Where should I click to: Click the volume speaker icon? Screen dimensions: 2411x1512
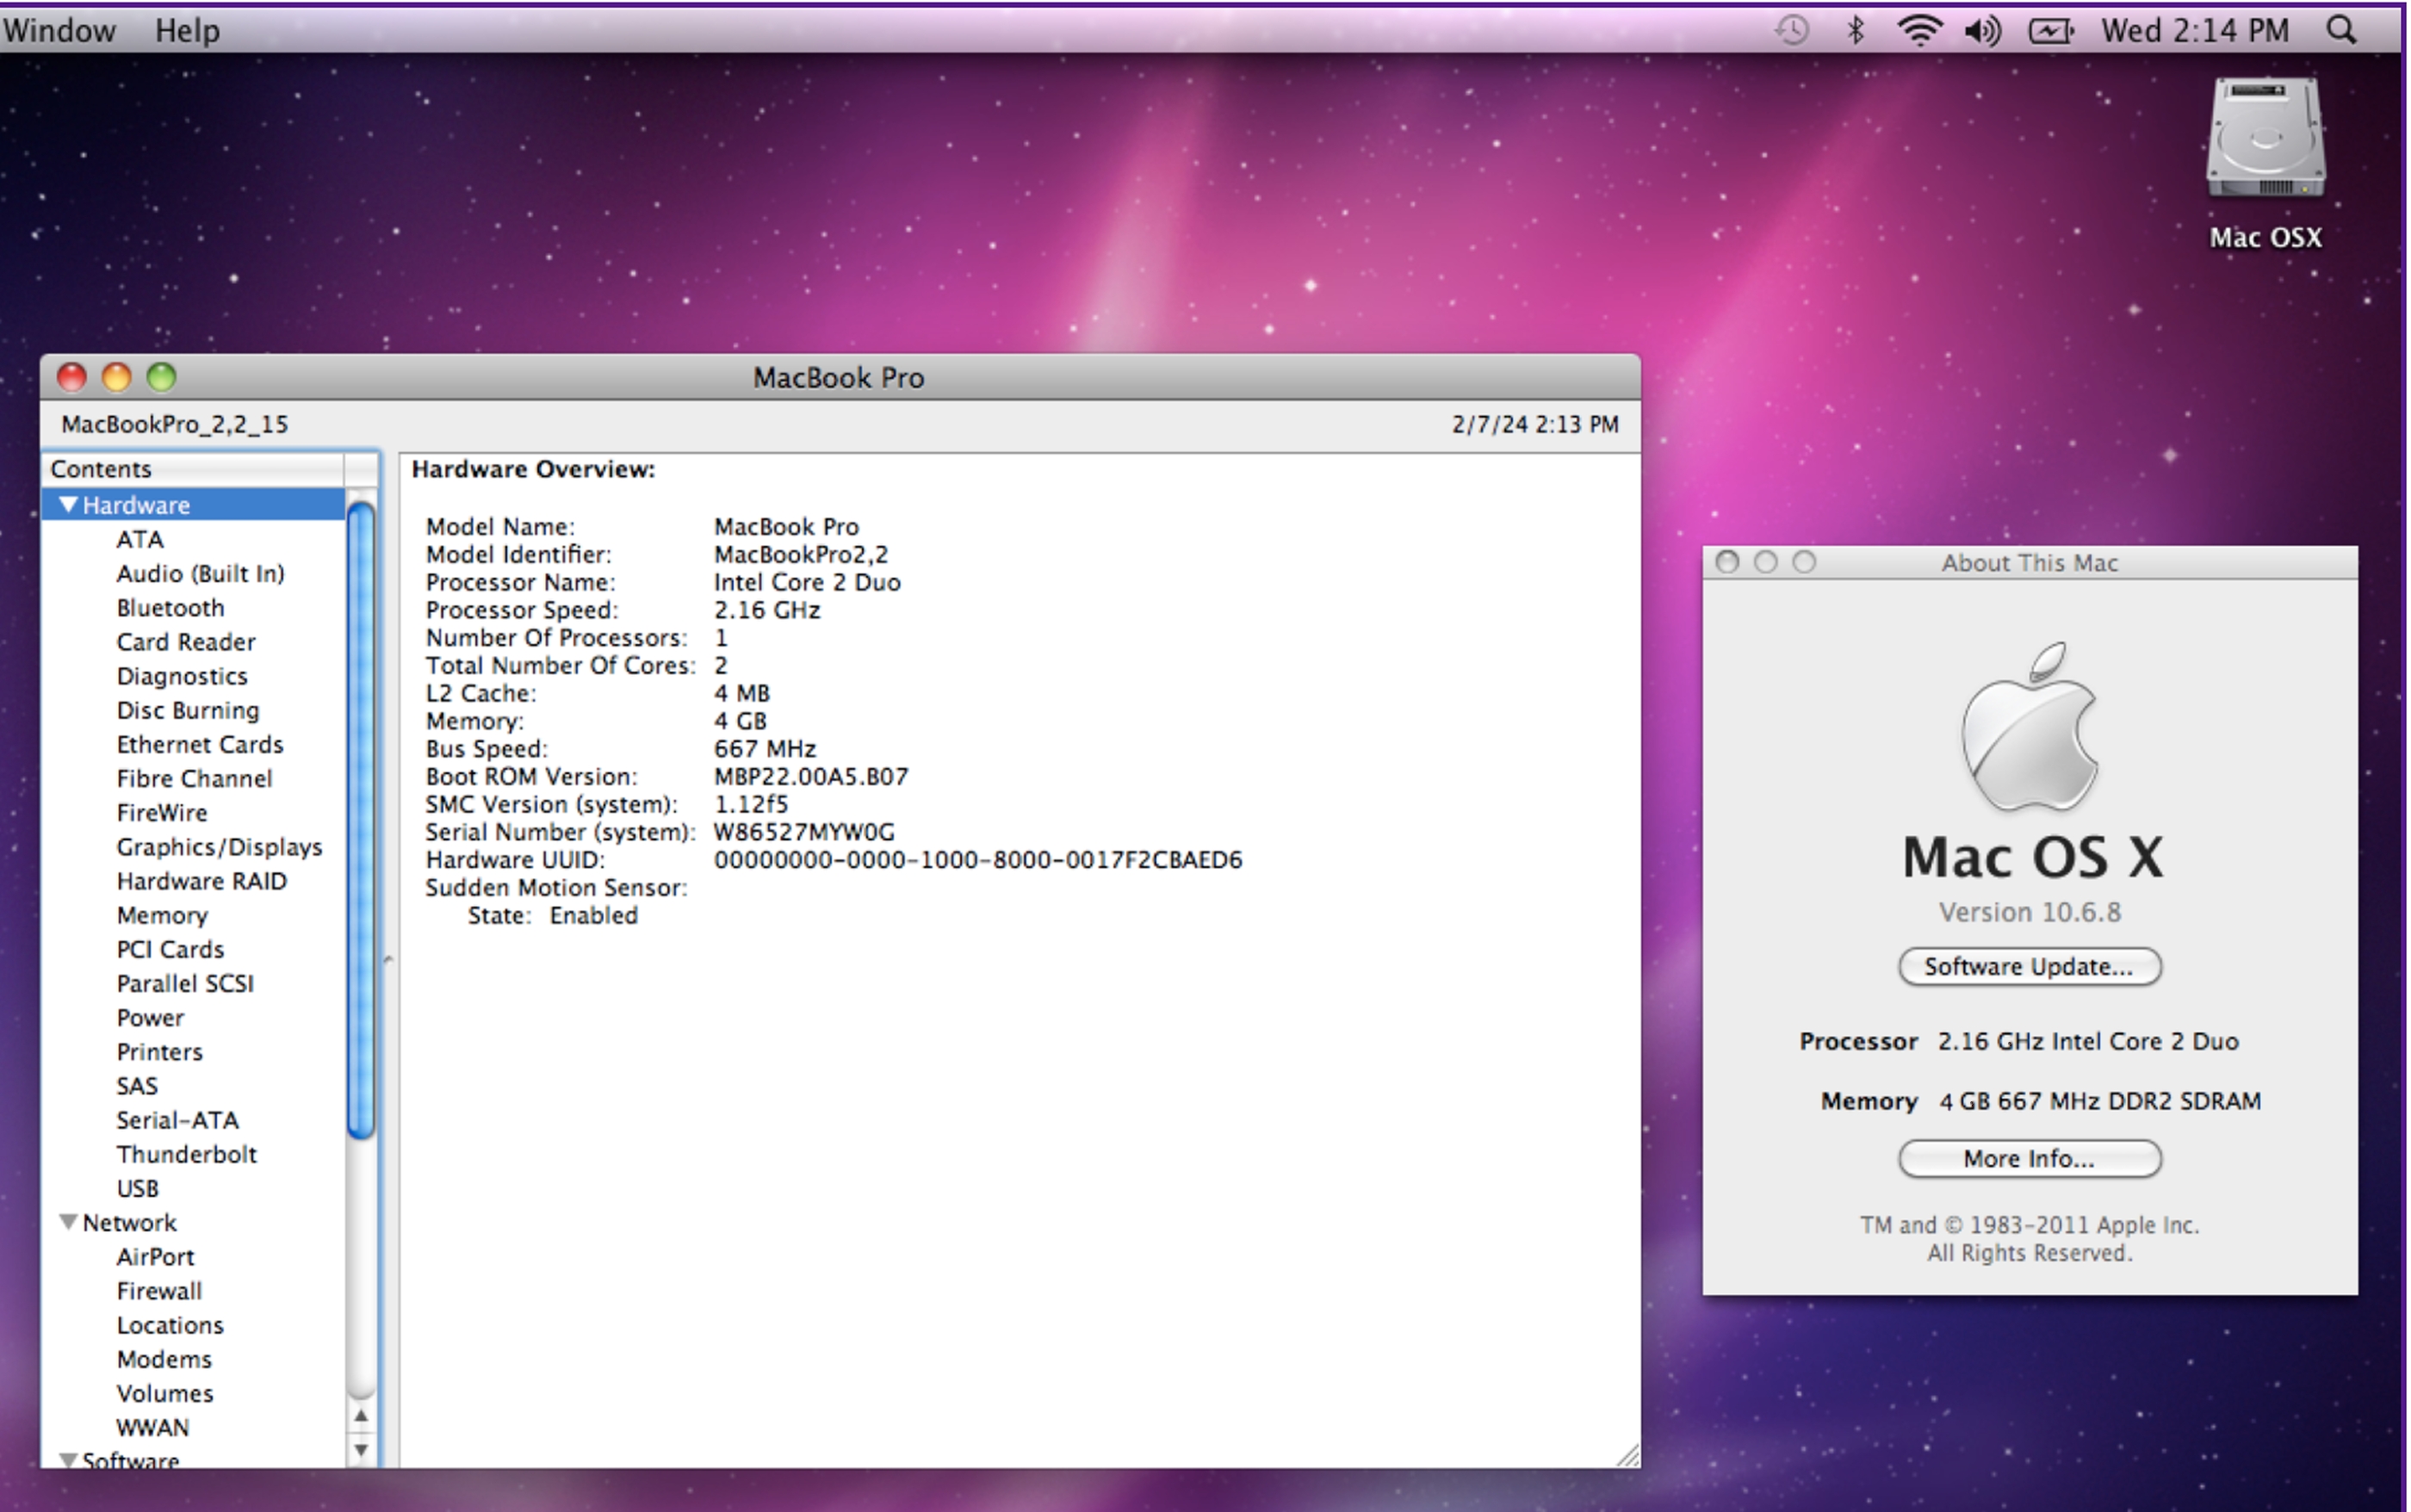[1982, 31]
